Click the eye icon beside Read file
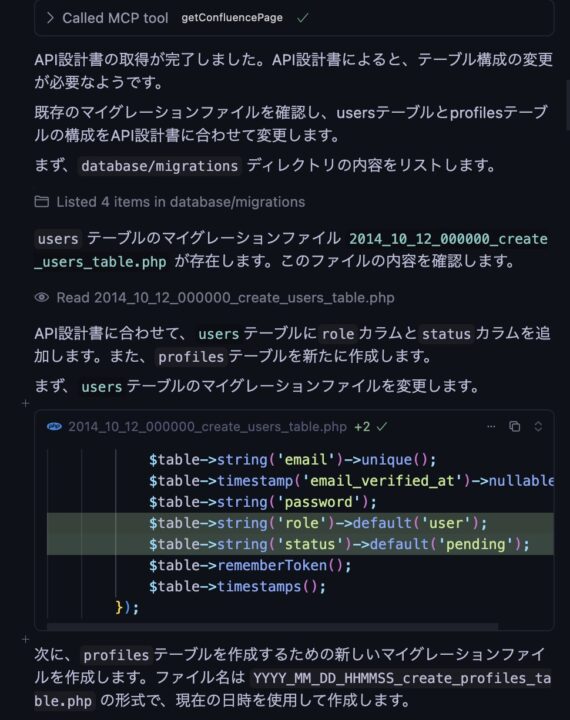Image resolution: width=570 pixels, height=720 pixels. pyautogui.click(x=42, y=298)
